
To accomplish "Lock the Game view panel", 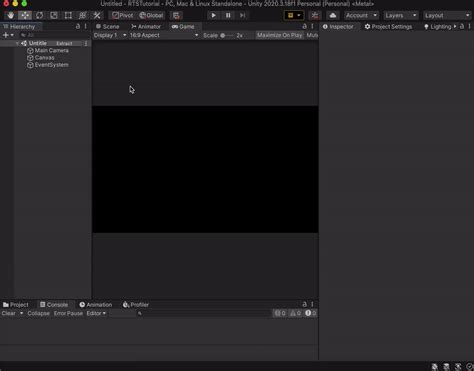I will pos(304,26).
